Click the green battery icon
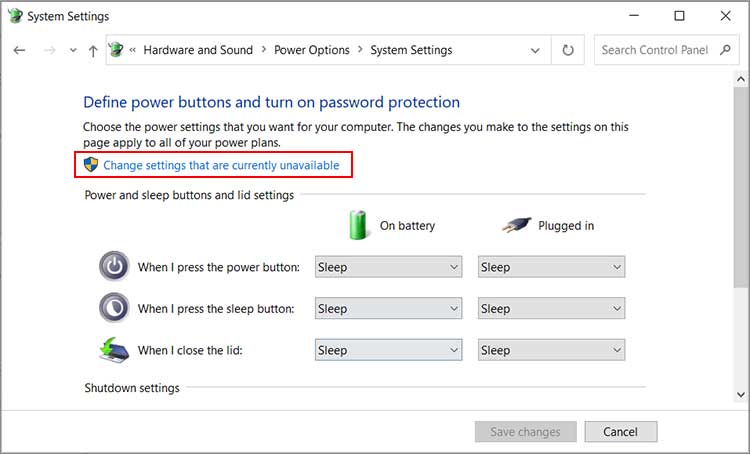Image resolution: width=750 pixels, height=454 pixels. click(358, 225)
